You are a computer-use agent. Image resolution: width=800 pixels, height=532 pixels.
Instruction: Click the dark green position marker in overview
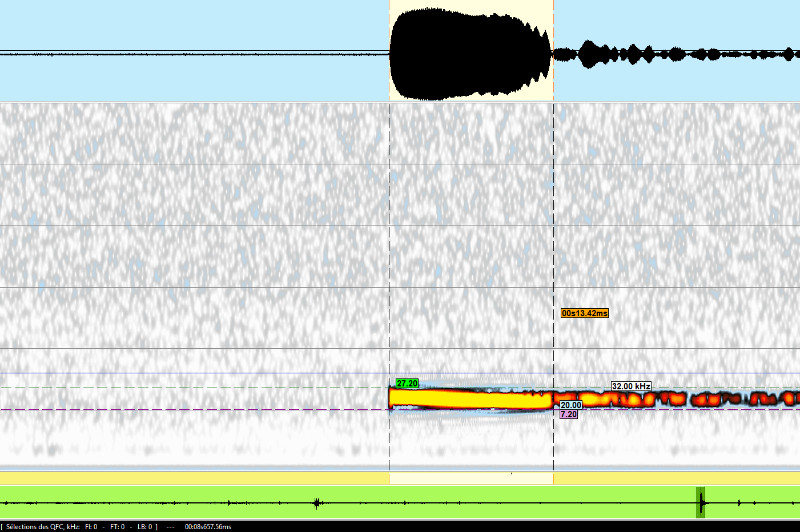(701, 502)
